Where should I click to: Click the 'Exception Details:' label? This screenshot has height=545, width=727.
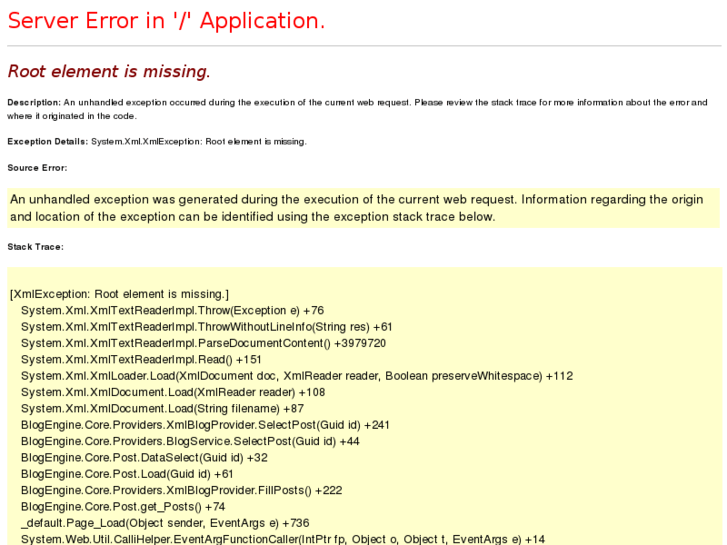(x=47, y=141)
